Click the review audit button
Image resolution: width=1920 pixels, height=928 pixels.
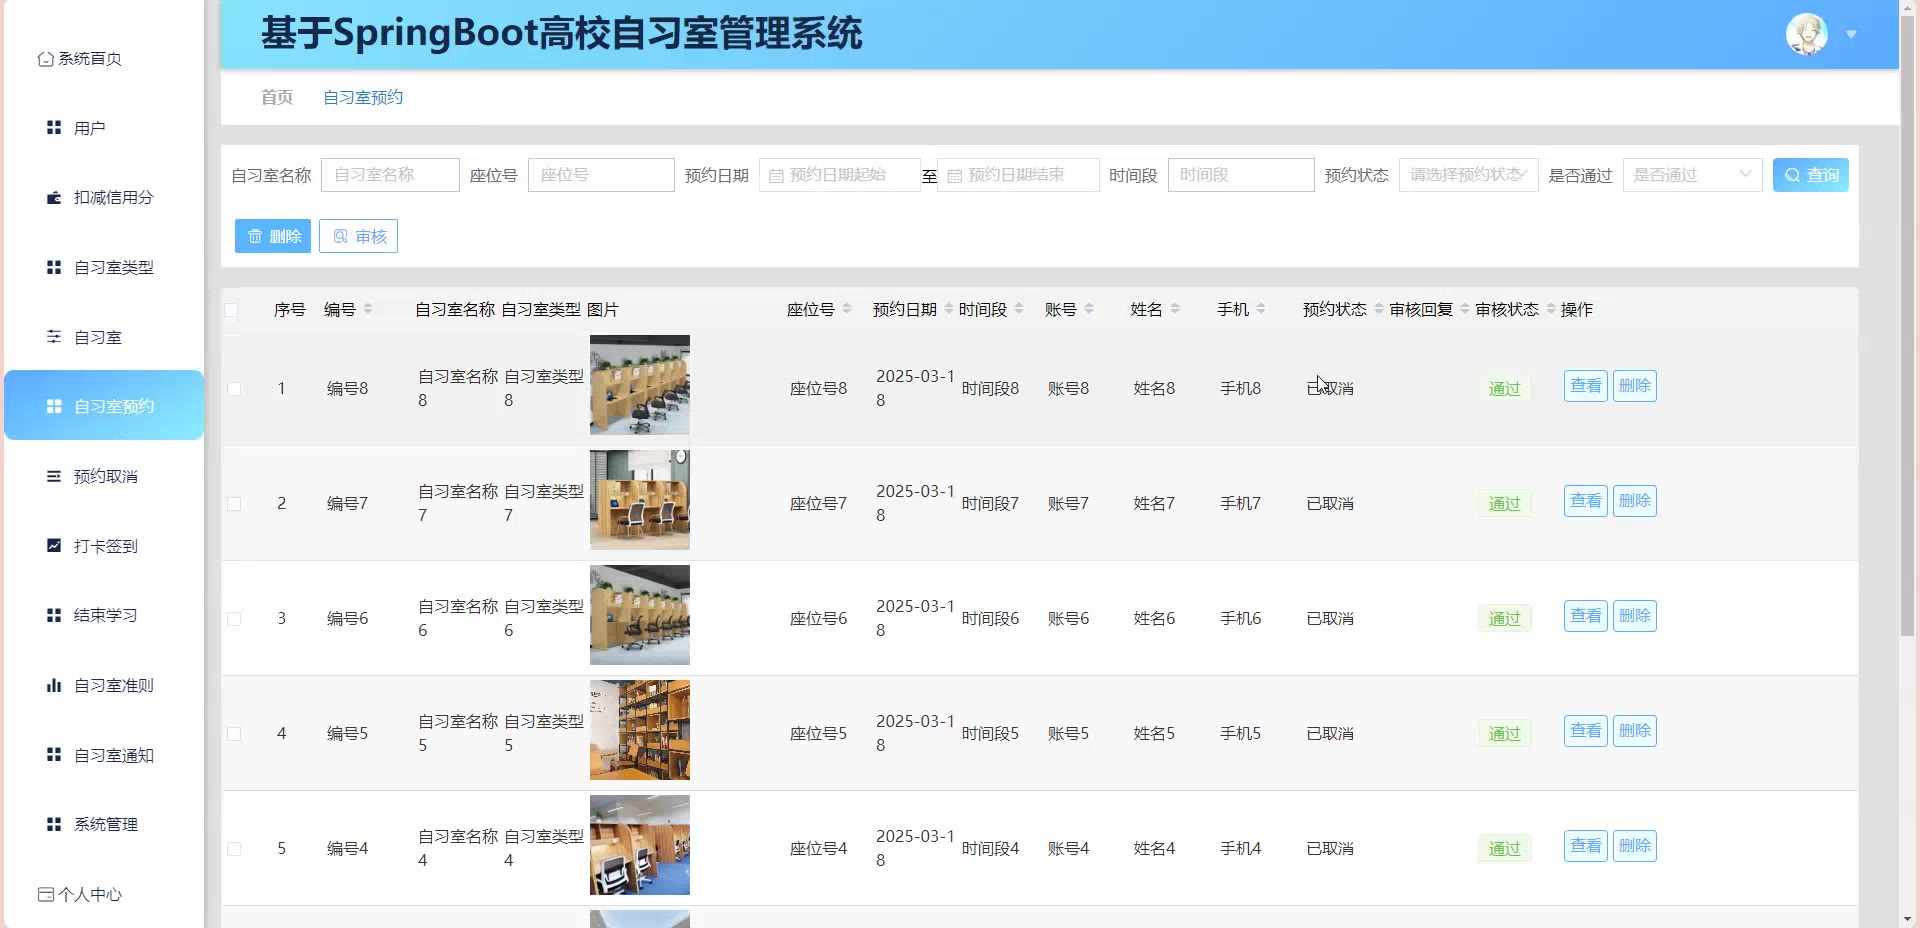pos(358,237)
